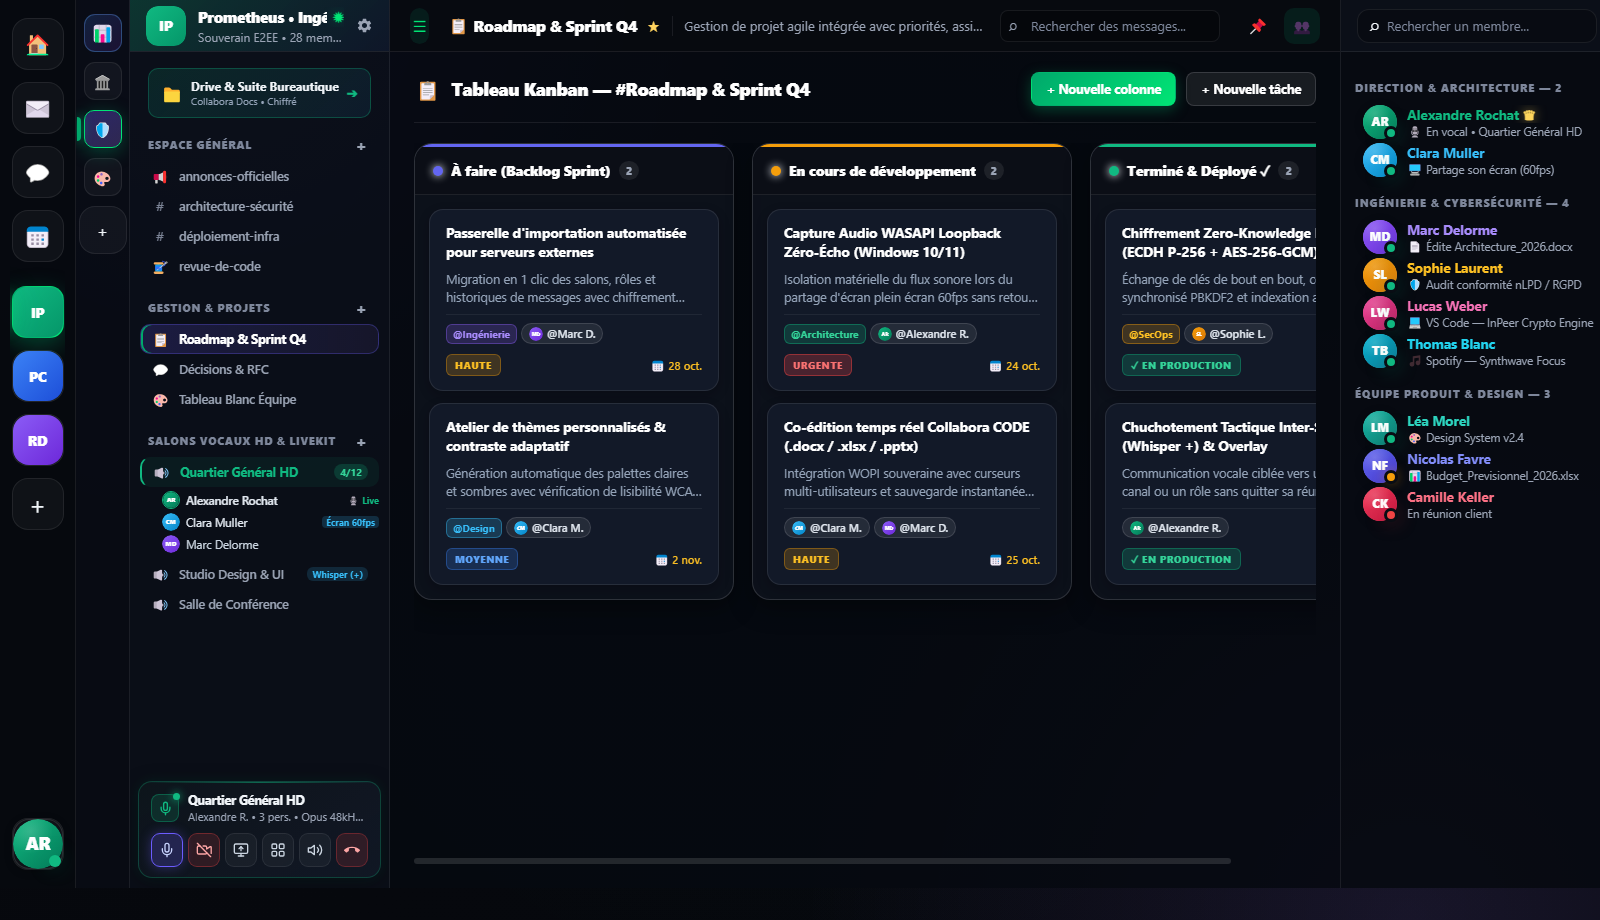Collapse the Espace Général section header
The height and width of the screenshot is (920, 1600).
tap(200, 145)
